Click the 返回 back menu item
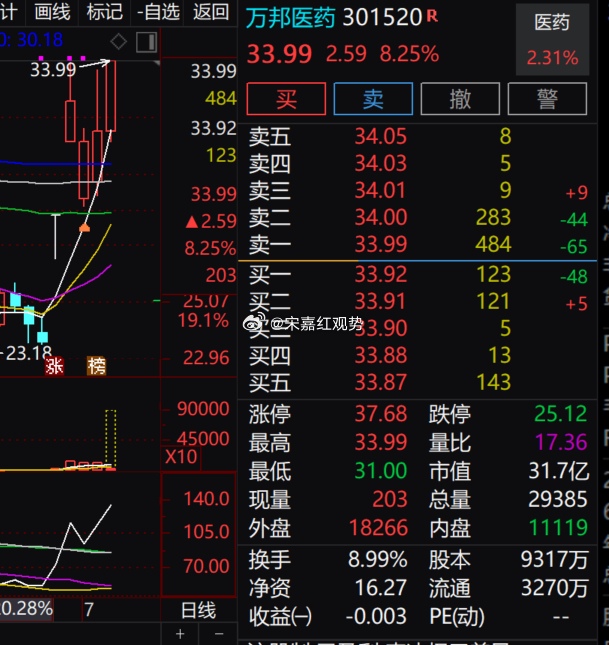The height and width of the screenshot is (645, 609). 211,12
